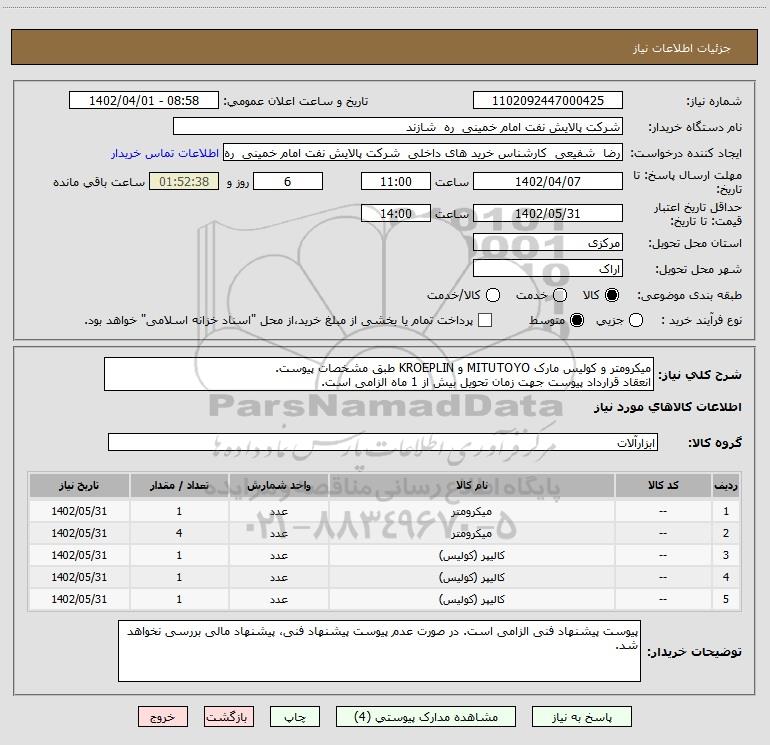Click the توضیحات خریدار notes box
The width and height of the screenshot is (770, 745).
[379, 651]
